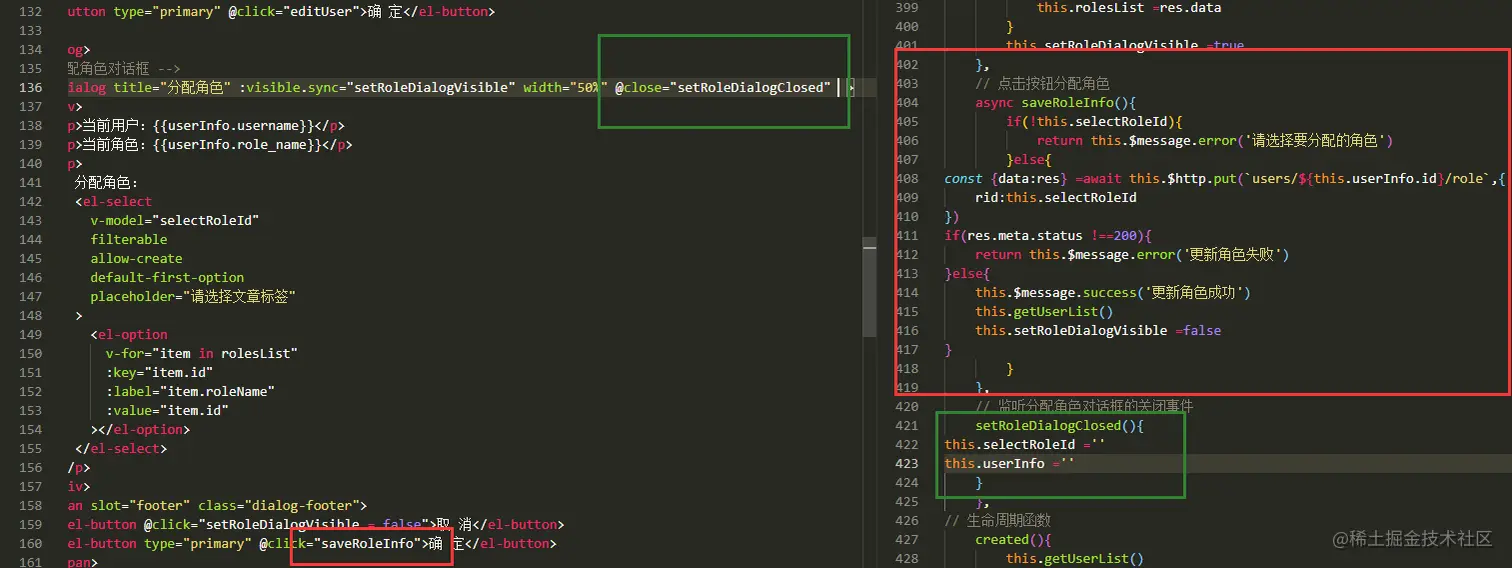Click the editUser button code on line 132
The height and width of the screenshot is (568, 1512).
tap(281, 12)
